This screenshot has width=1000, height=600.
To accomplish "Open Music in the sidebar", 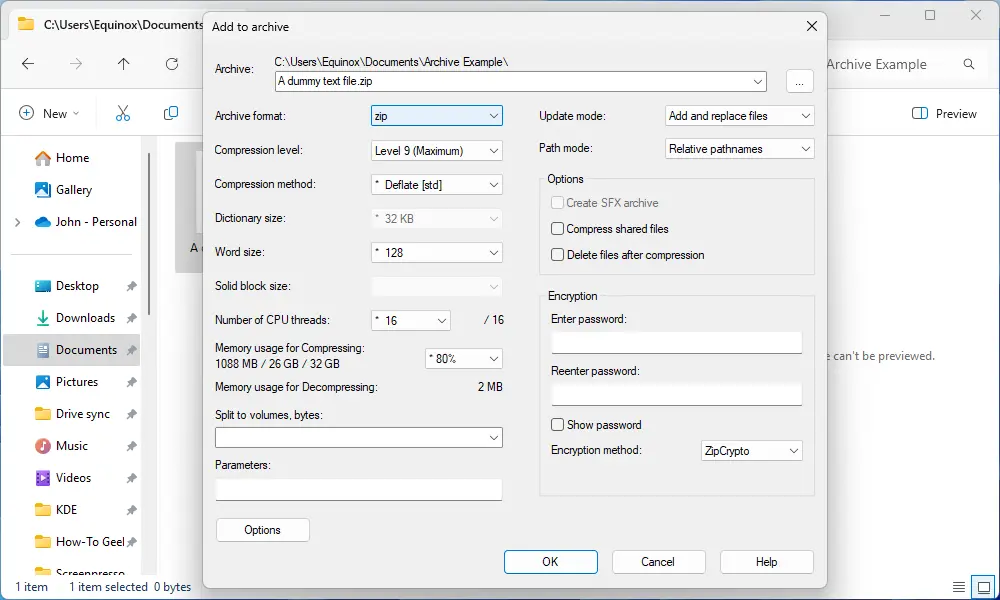I will 61,446.
